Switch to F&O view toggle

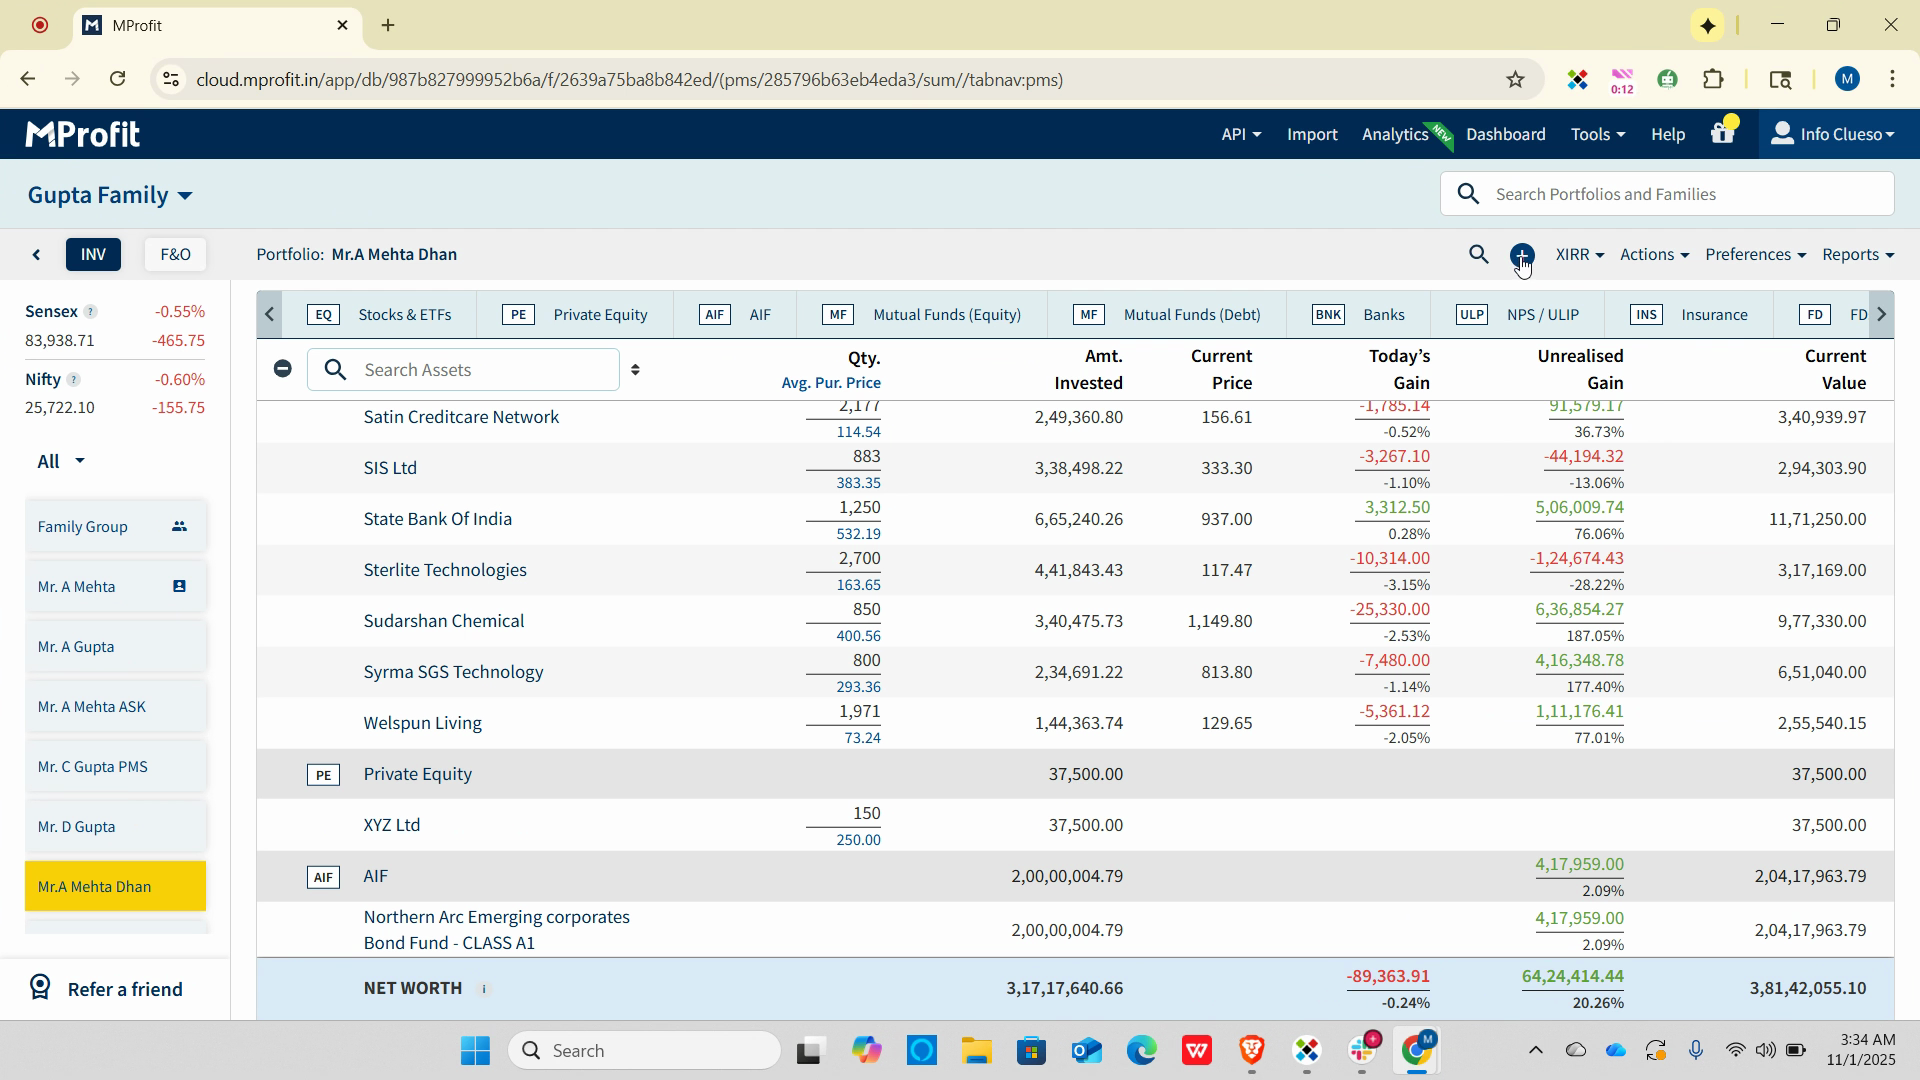[175, 255]
